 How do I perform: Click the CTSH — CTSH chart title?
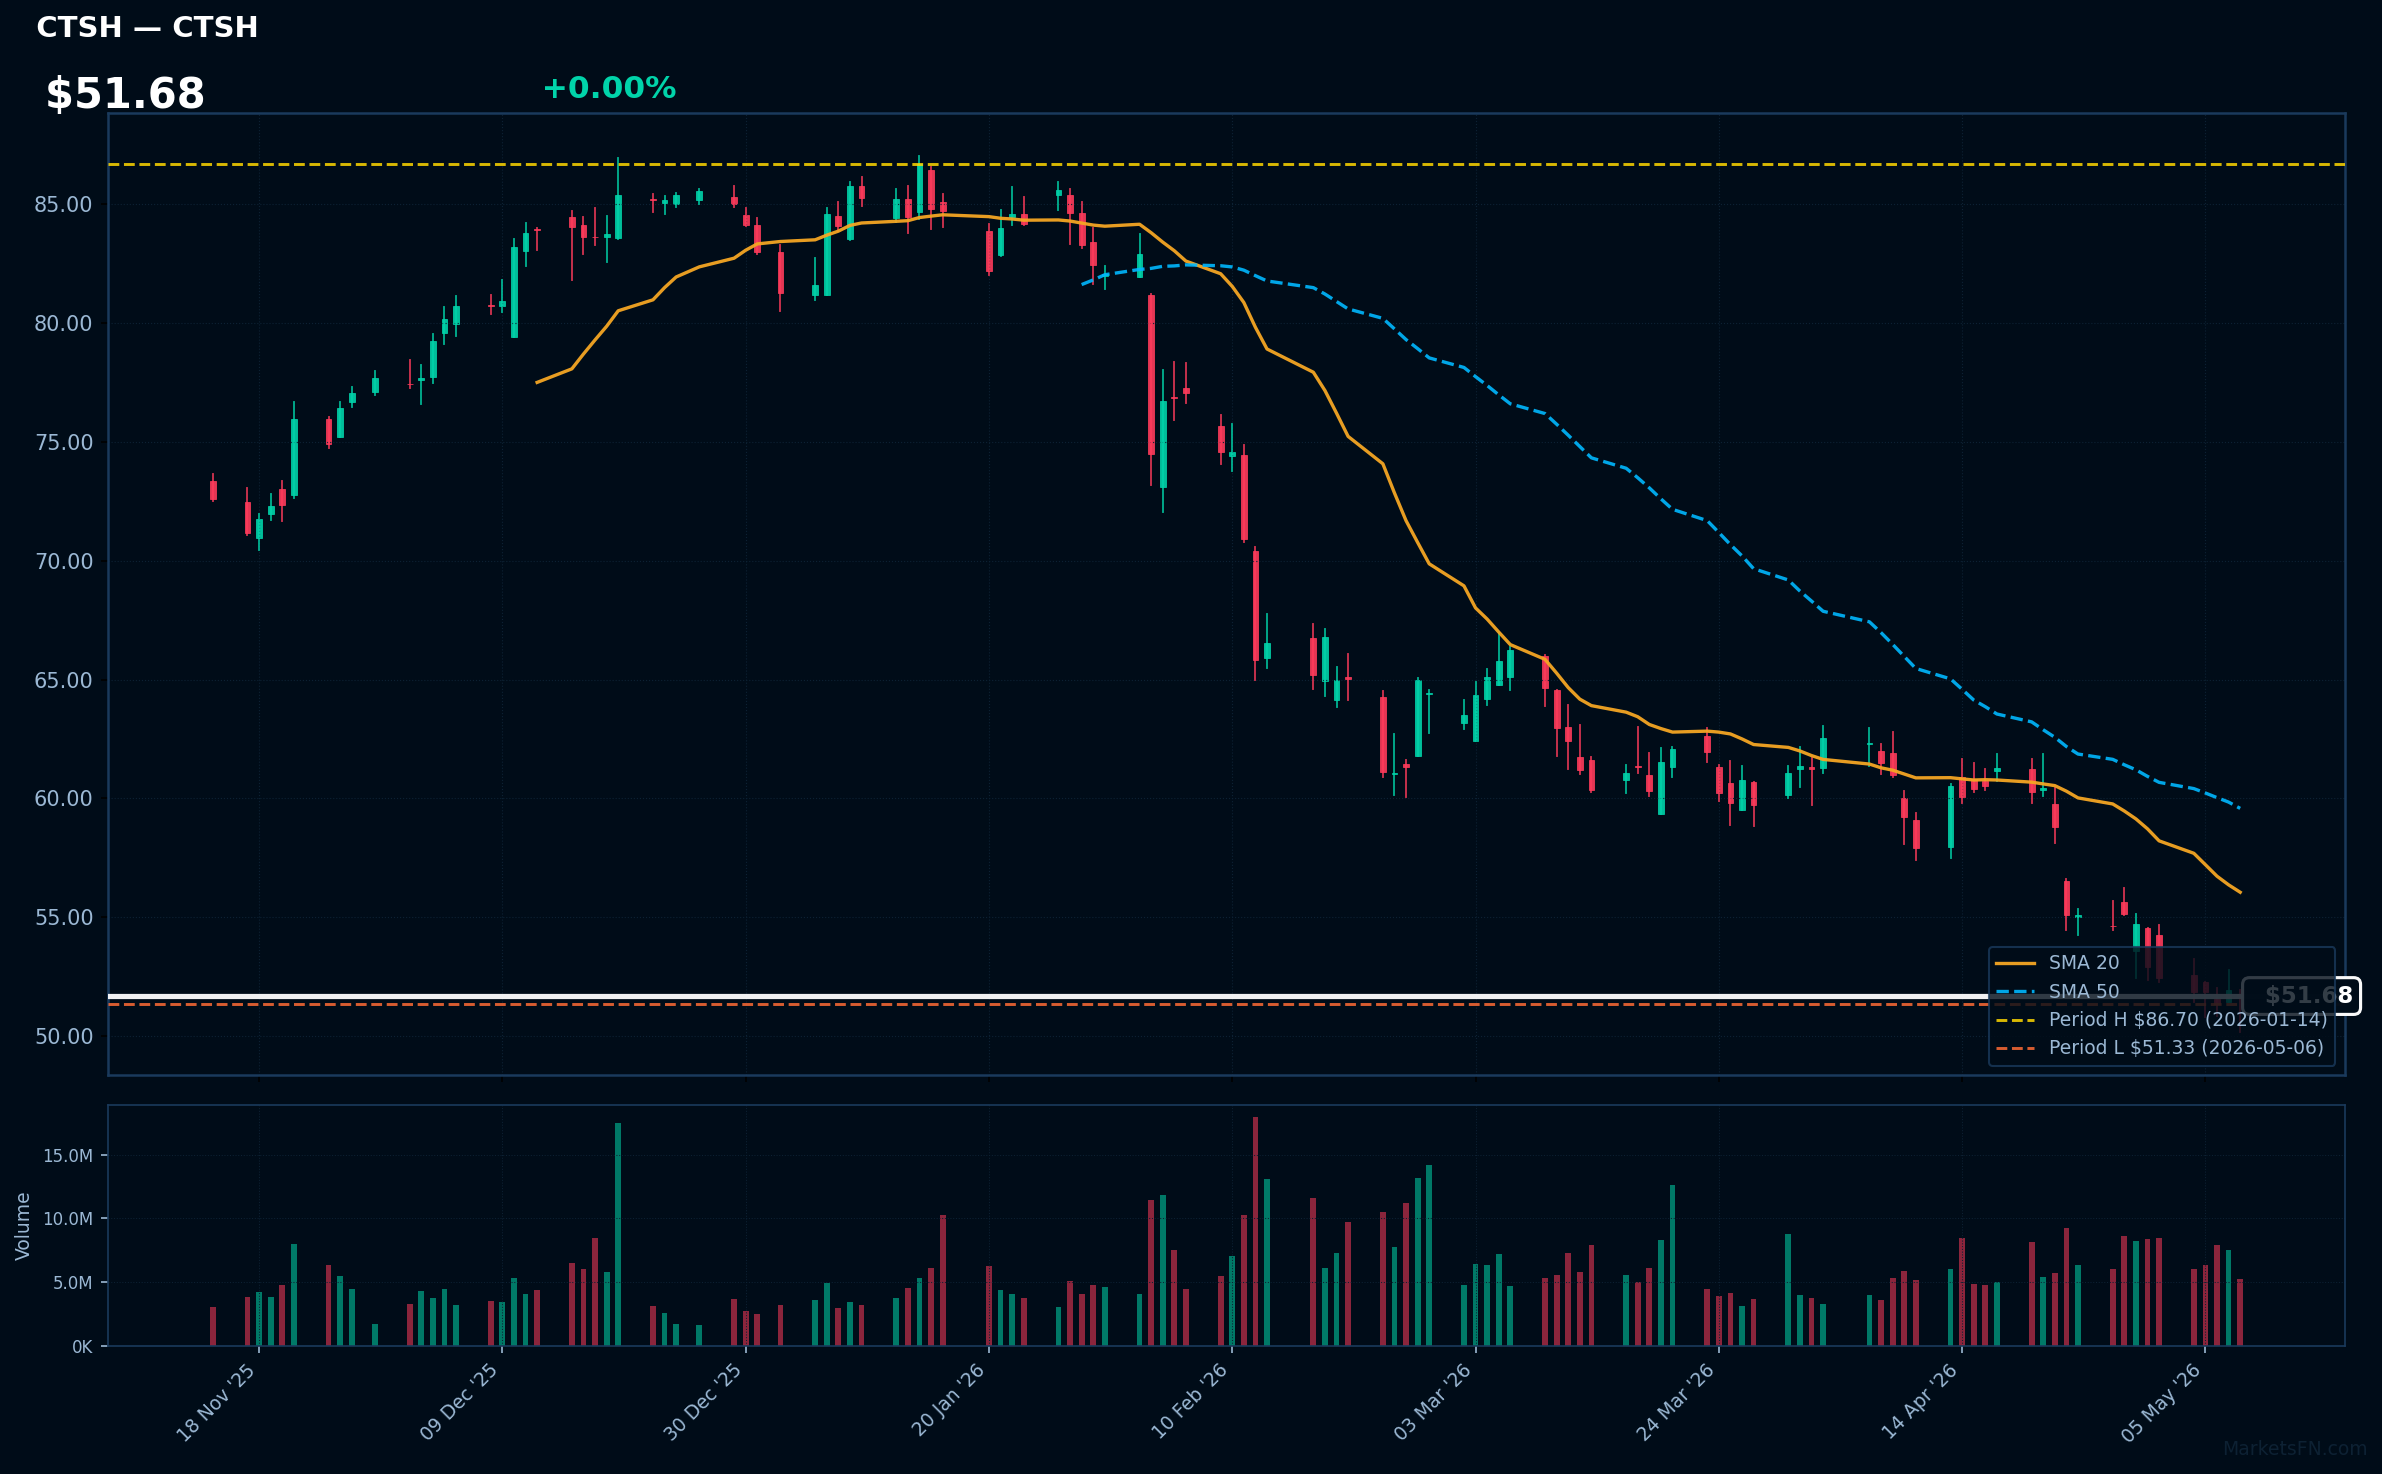tap(147, 27)
